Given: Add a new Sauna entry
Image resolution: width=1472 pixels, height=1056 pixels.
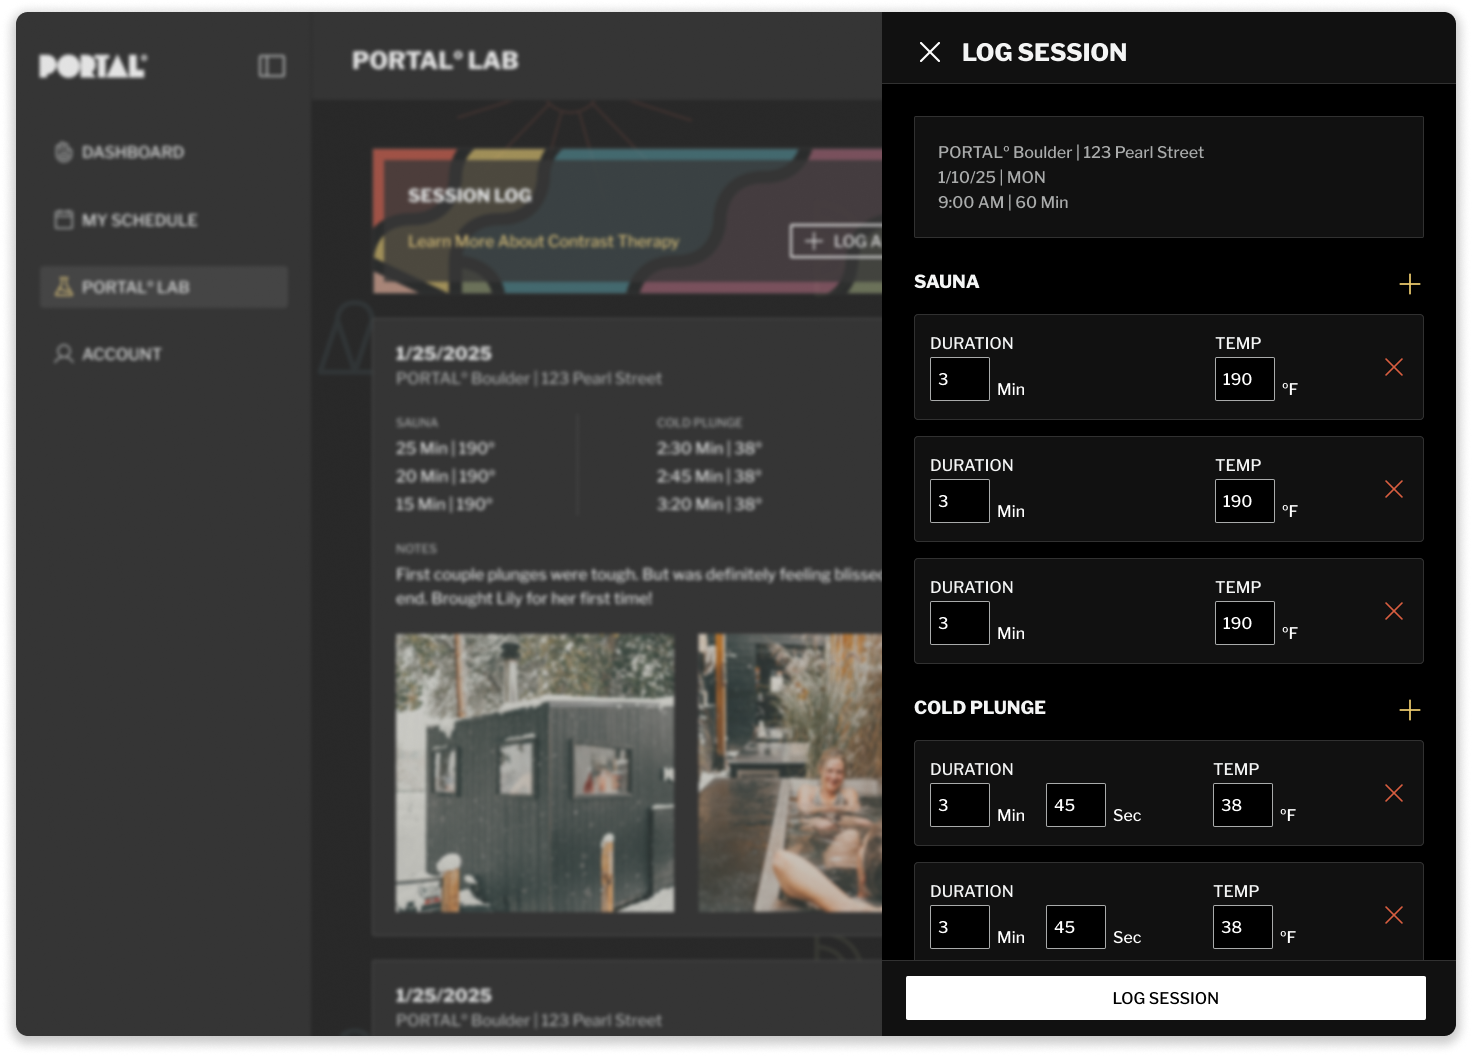Looking at the screenshot, I should coord(1409,284).
